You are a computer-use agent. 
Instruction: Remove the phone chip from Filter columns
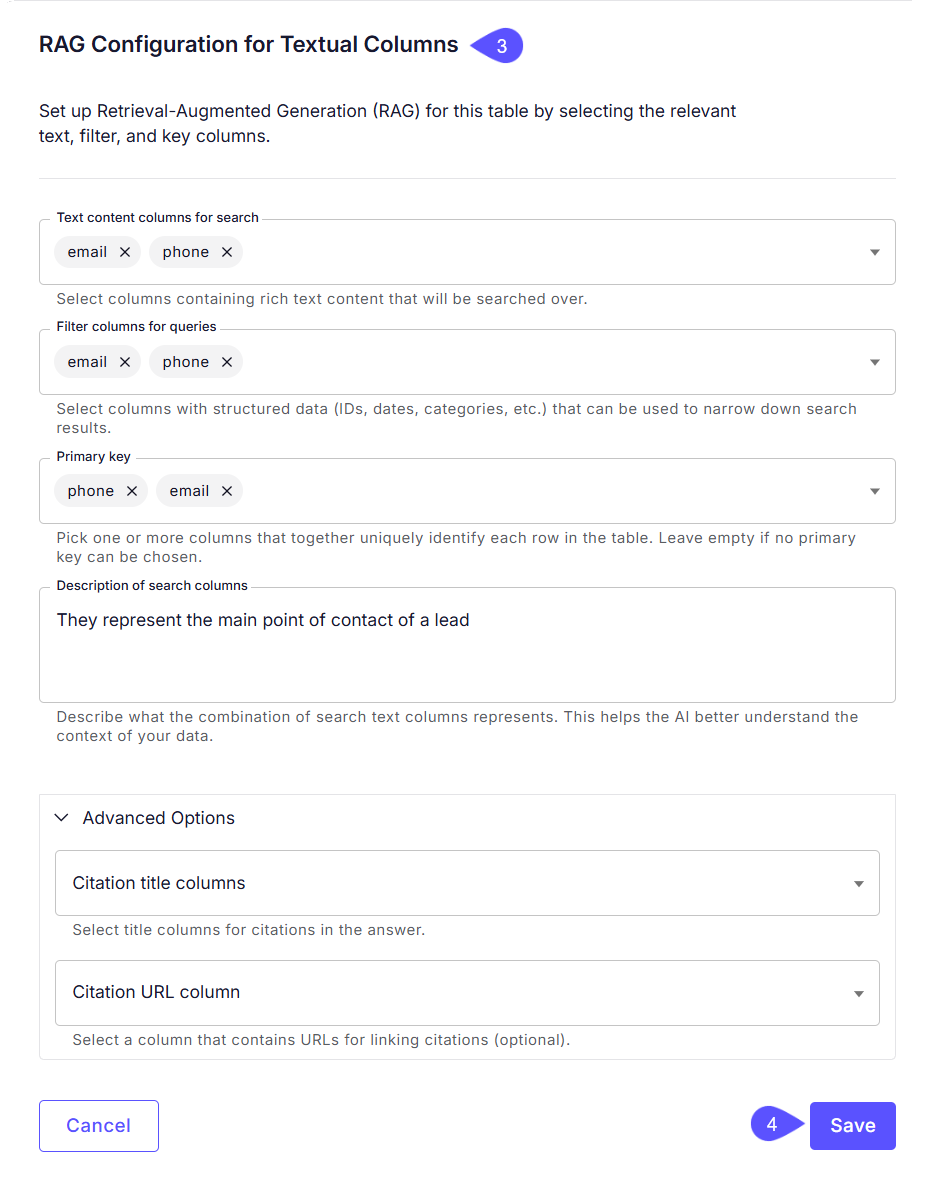click(227, 361)
